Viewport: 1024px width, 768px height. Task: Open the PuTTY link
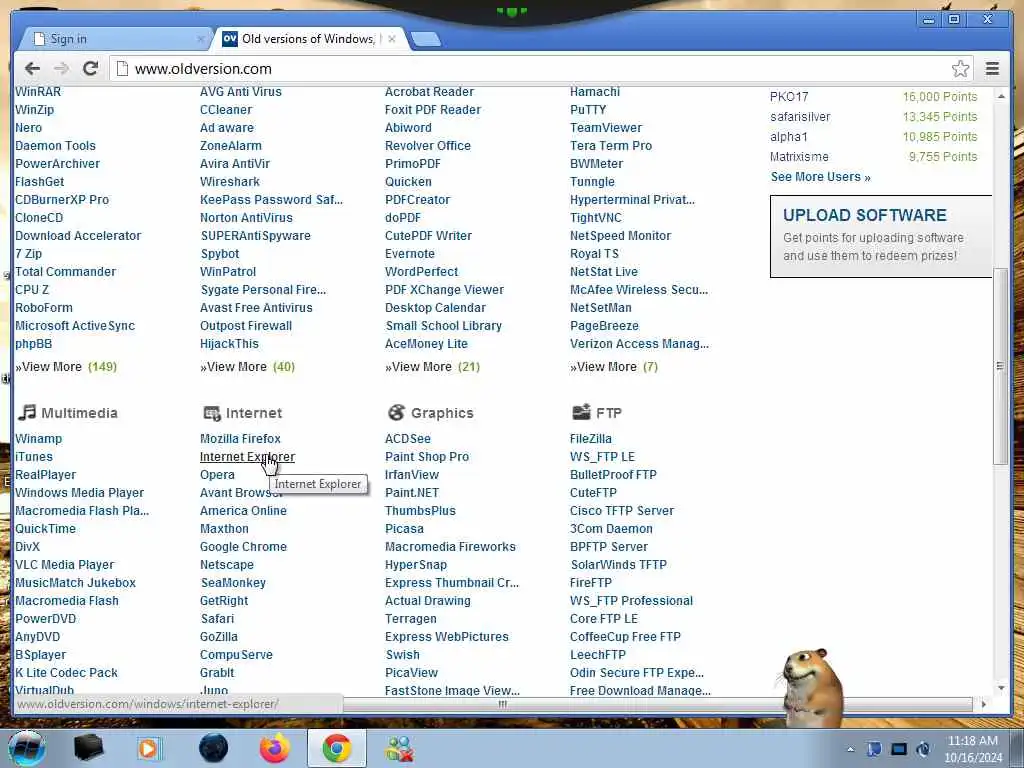pyautogui.click(x=588, y=110)
